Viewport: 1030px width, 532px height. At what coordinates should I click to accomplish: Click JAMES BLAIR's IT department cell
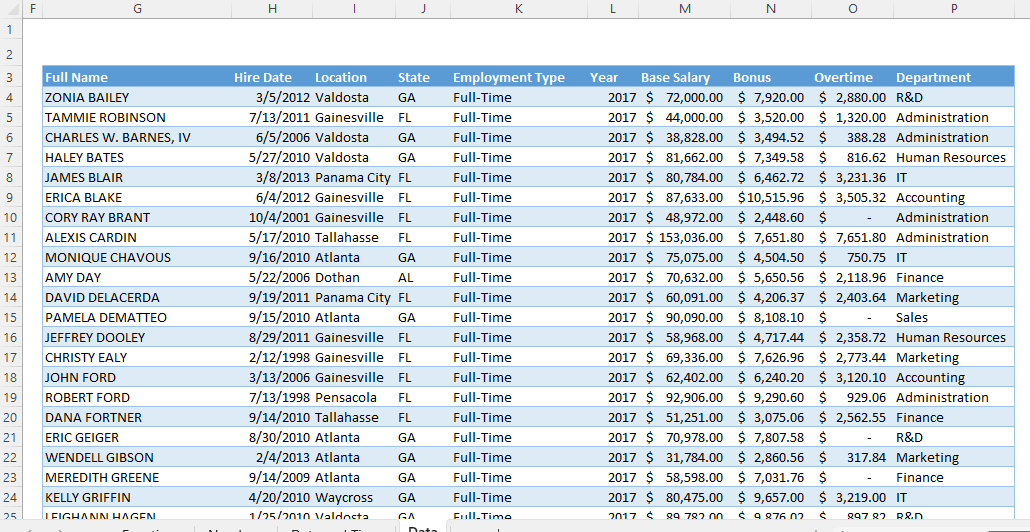954,177
